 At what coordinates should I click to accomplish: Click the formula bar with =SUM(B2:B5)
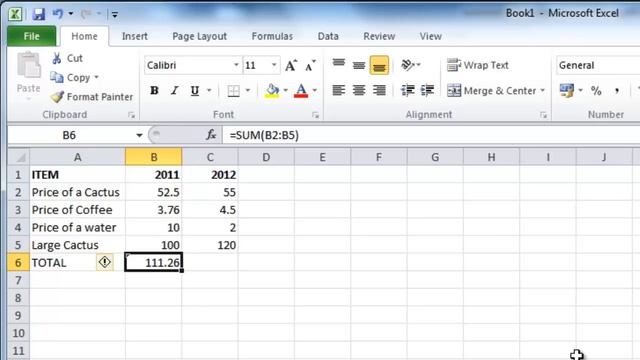point(431,135)
